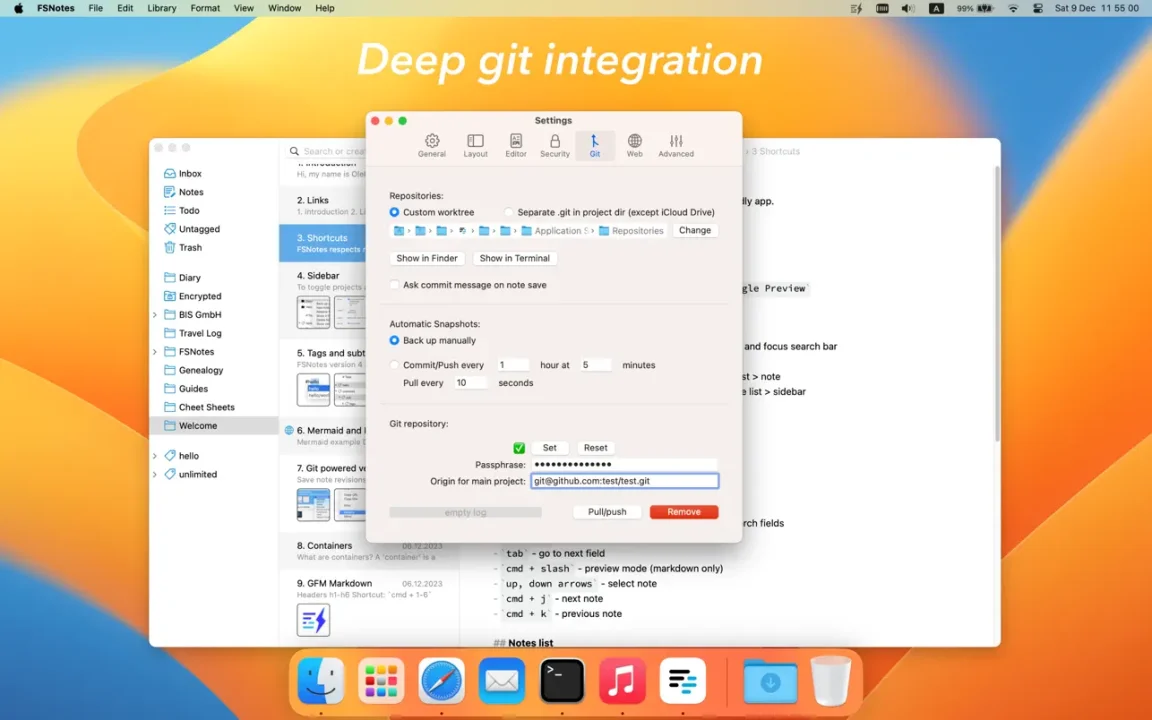
Task: Click the main window vertical scrollbar
Action: (997, 303)
